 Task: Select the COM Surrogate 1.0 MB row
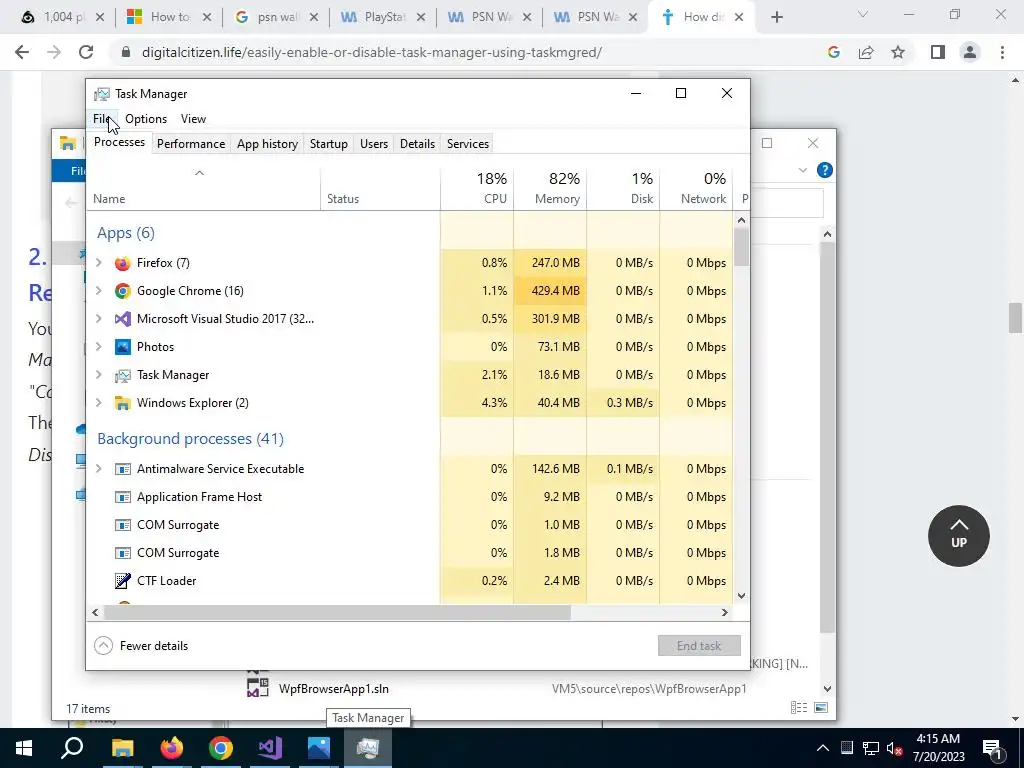click(x=409, y=525)
